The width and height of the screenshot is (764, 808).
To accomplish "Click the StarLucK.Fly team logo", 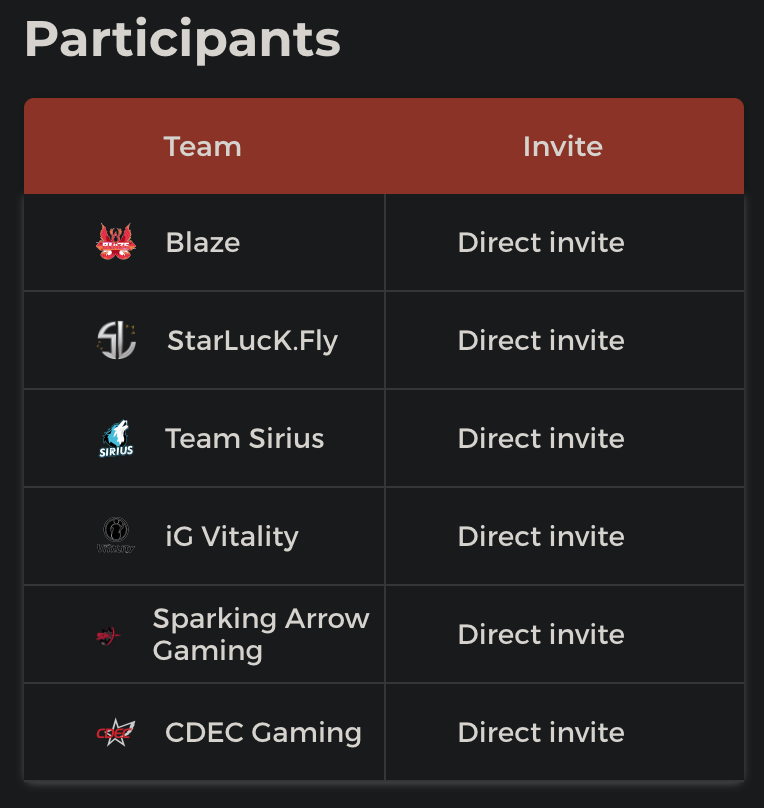I will [x=116, y=340].
